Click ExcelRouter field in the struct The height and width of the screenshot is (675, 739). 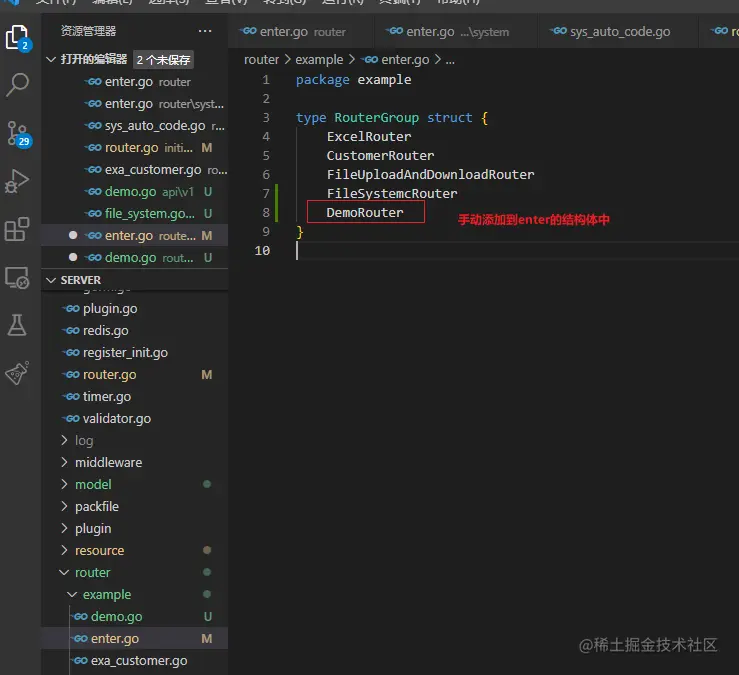coord(369,137)
